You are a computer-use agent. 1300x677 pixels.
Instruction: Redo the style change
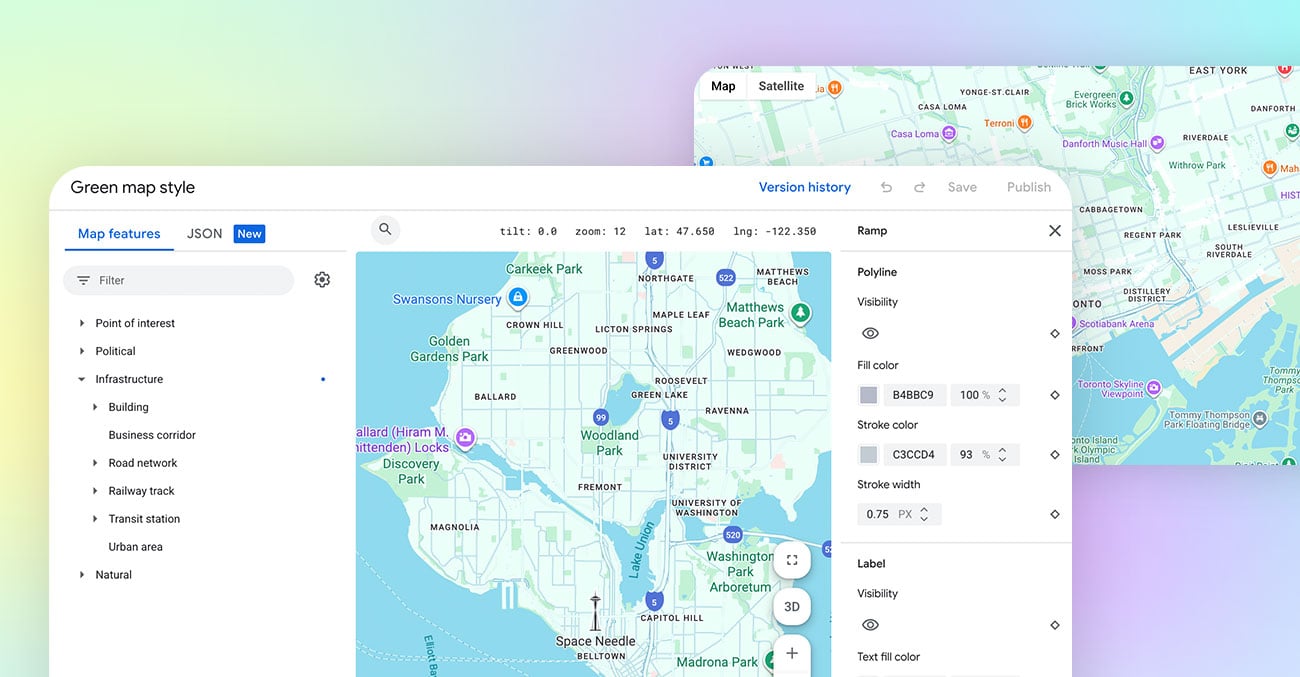click(x=919, y=186)
